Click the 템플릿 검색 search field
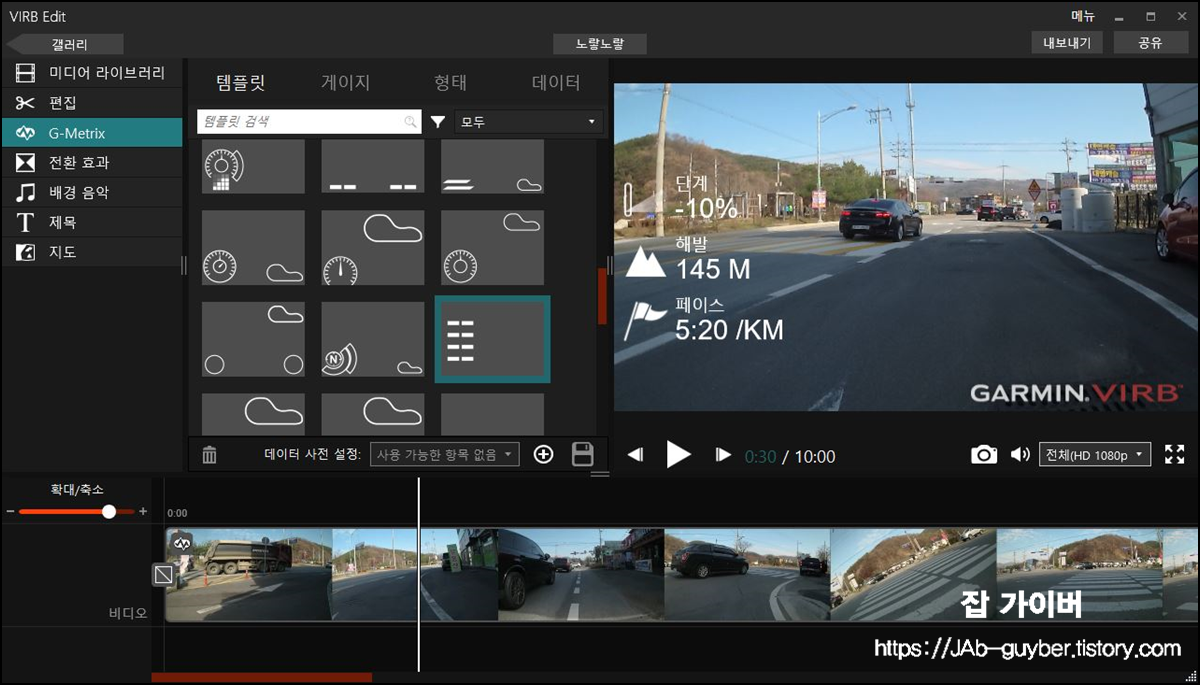Image resolution: width=1200 pixels, height=685 pixels. [x=309, y=121]
